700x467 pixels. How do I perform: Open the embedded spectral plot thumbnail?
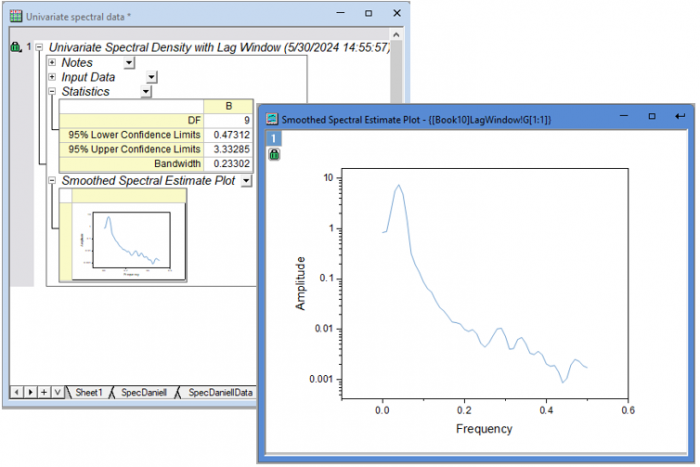129,242
